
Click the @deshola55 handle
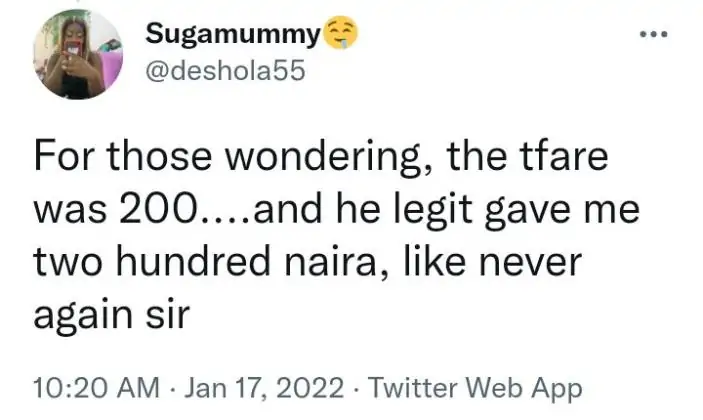tap(220, 70)
